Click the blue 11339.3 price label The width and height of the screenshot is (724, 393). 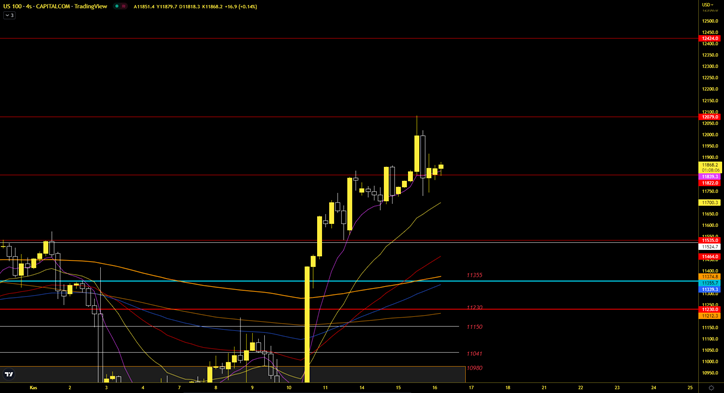(710, 290)
